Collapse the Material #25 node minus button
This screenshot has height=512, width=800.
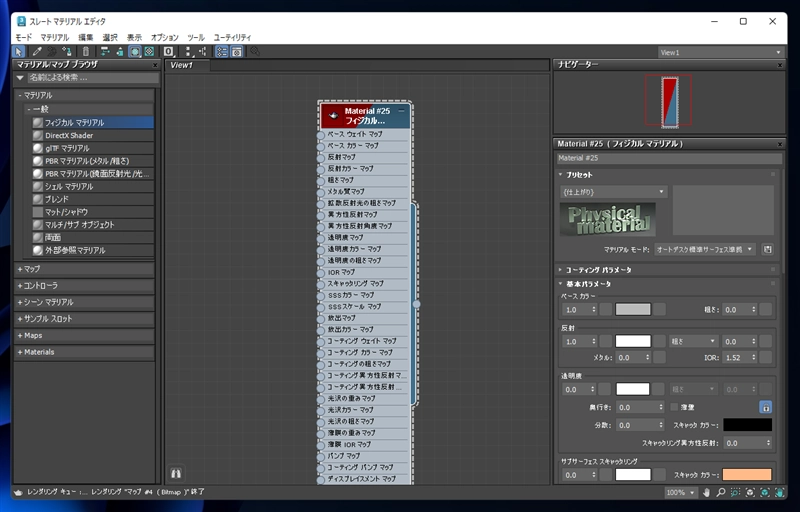(402, 111)
